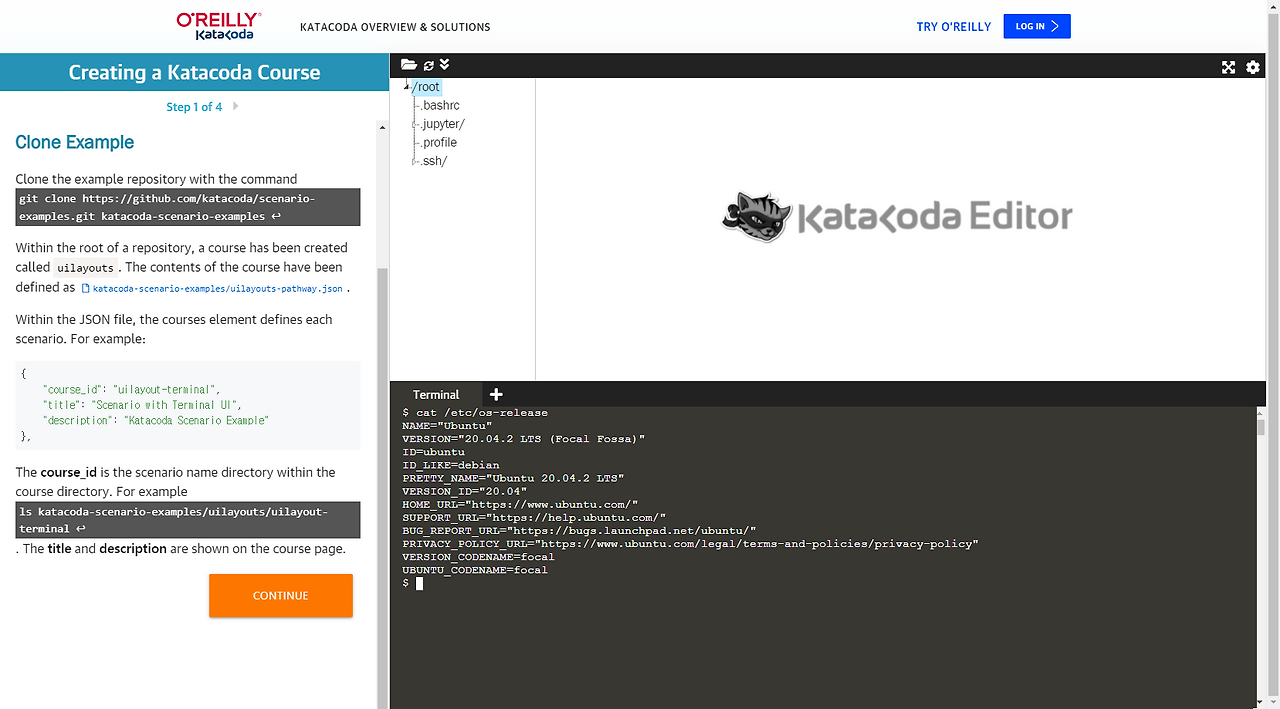Image resolution: width=1280 pixels, height=709 pixels.
Task: Toggle fullscreen editor view
Action: coord(1228,67)
